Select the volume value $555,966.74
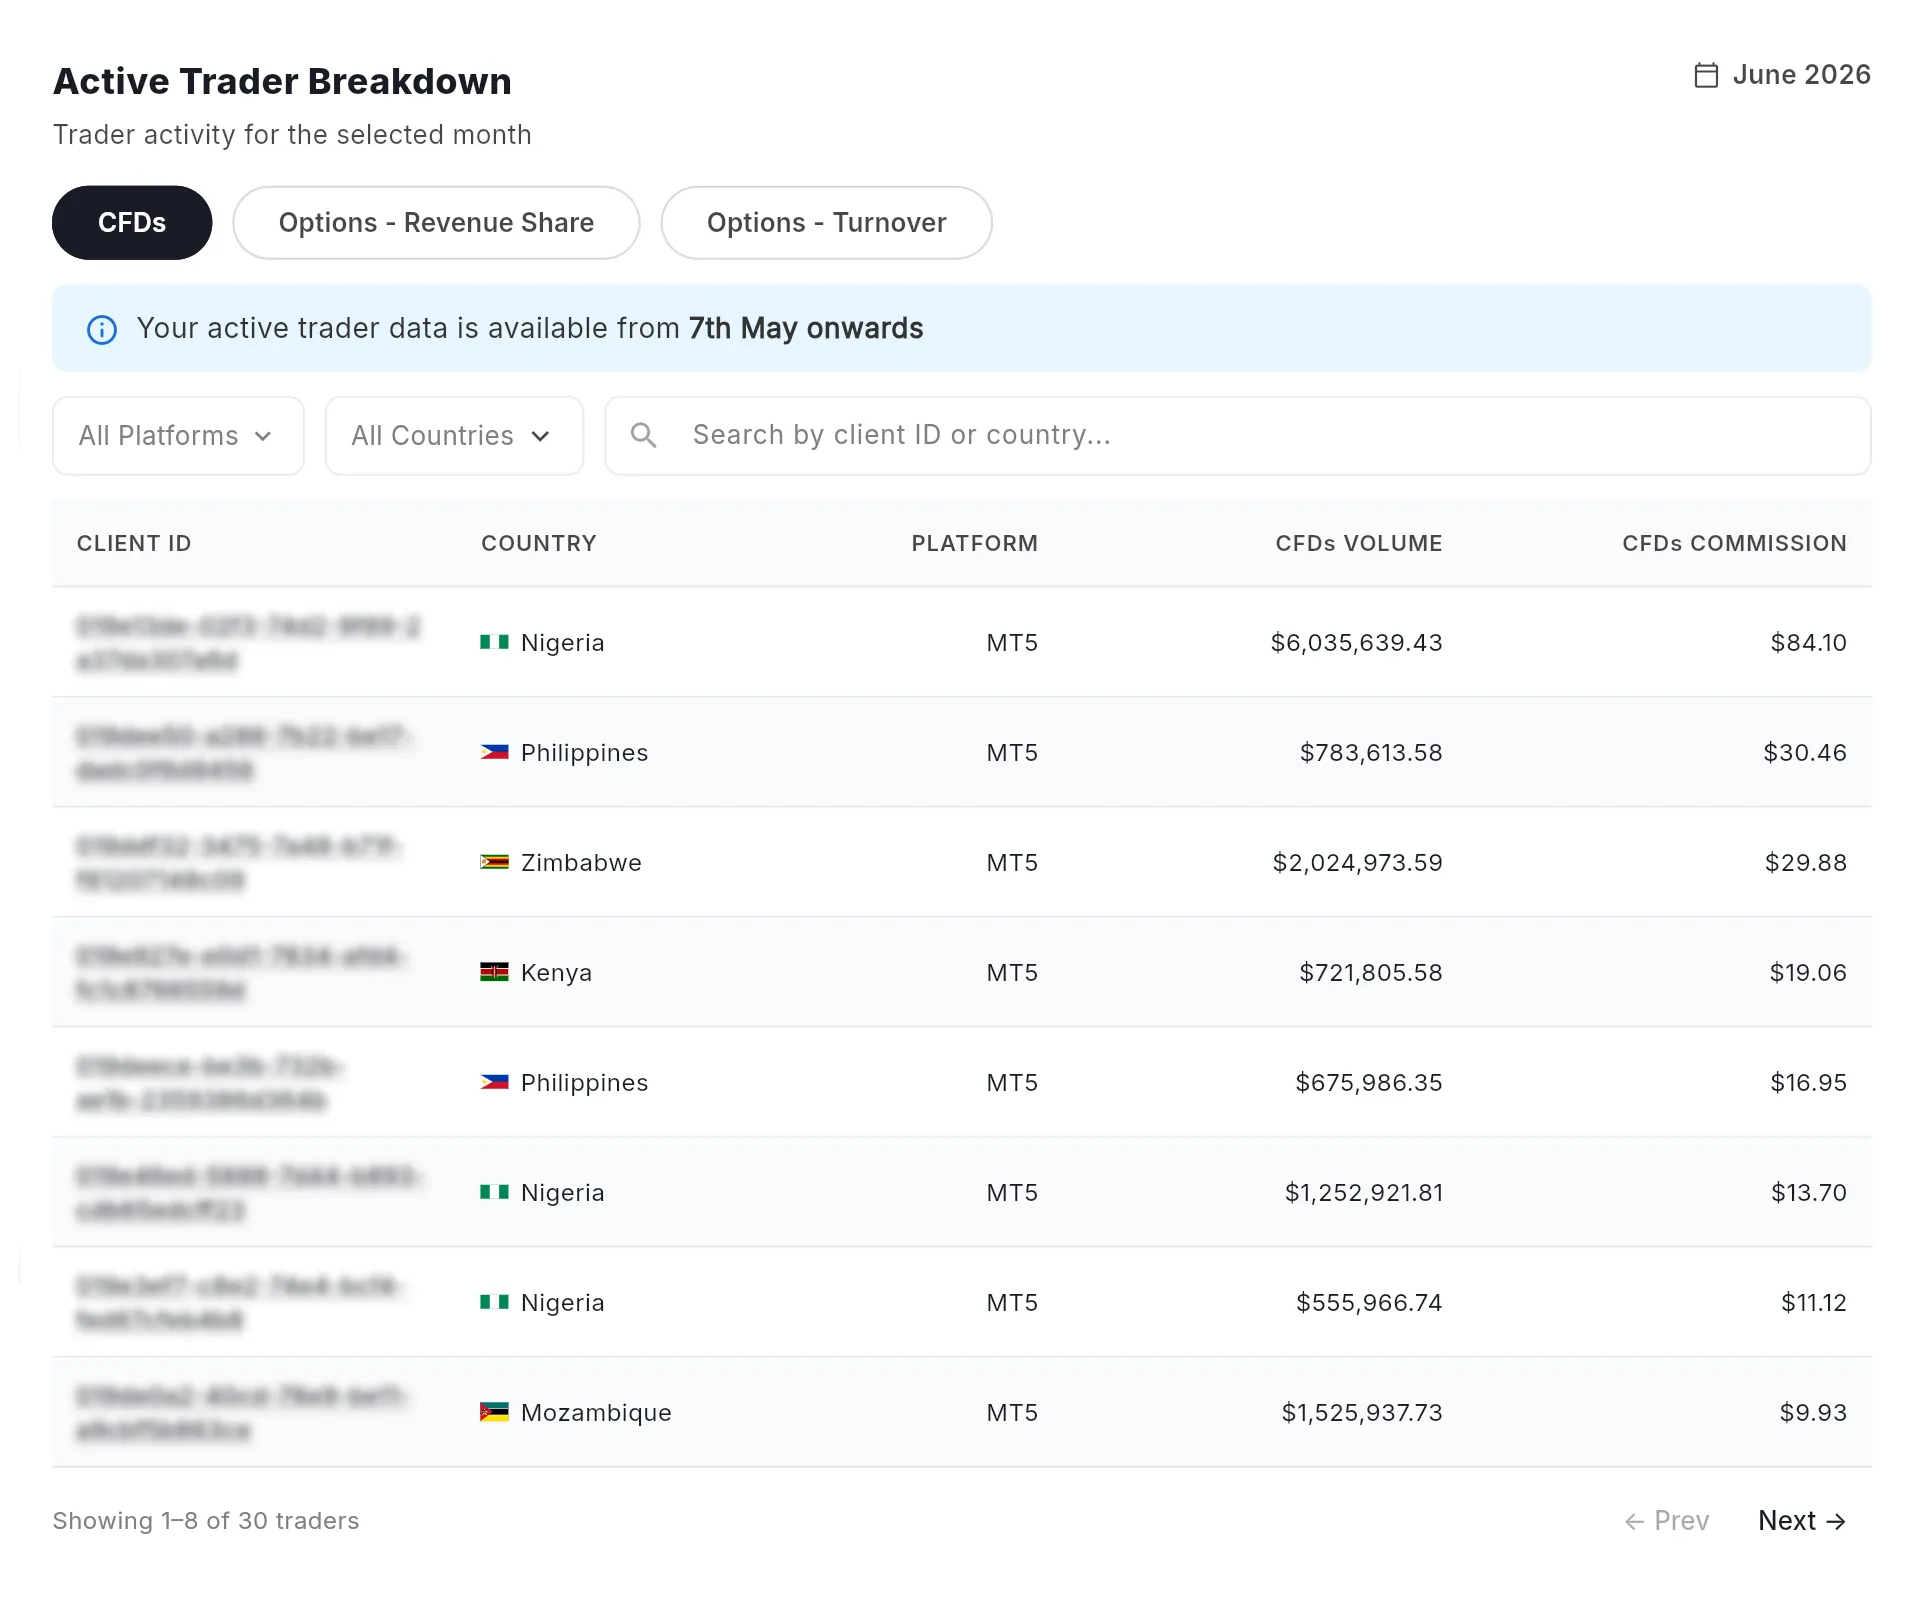 [x=1369, y=1303]
